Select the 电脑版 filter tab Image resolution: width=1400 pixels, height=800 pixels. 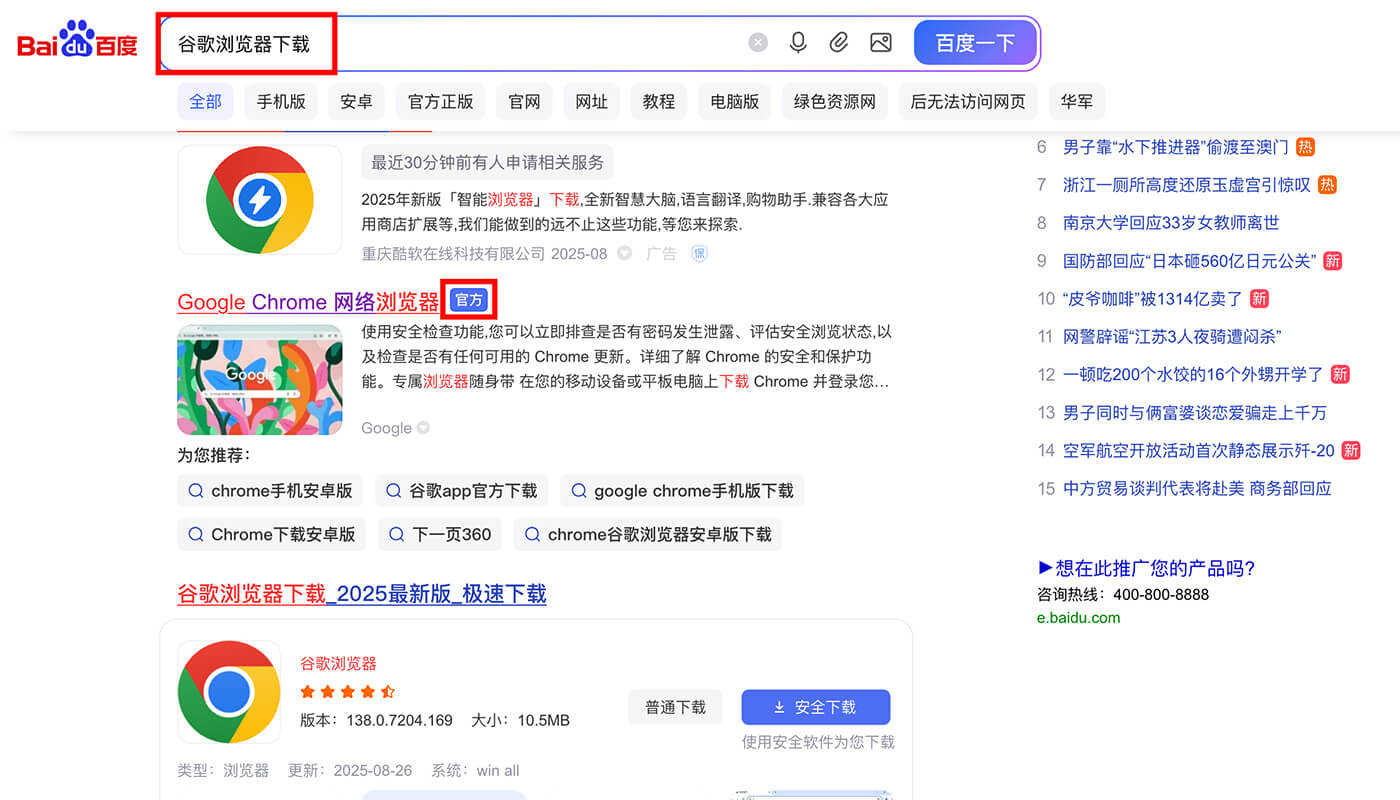coord(735,101)
